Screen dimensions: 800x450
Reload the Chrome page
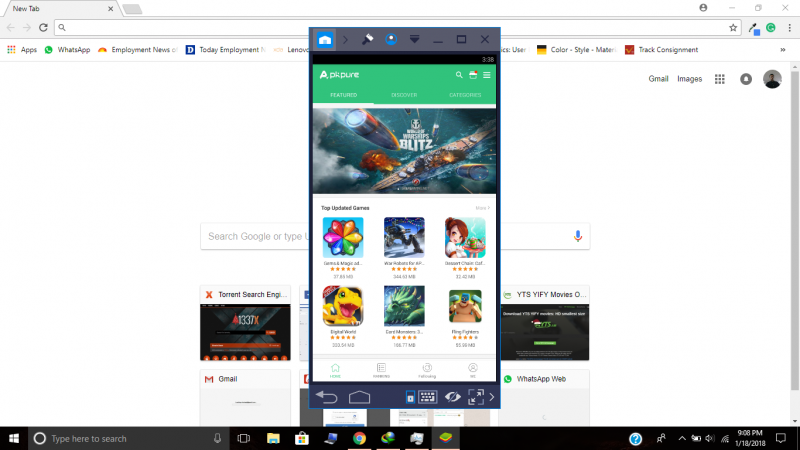tap(43, 28)
